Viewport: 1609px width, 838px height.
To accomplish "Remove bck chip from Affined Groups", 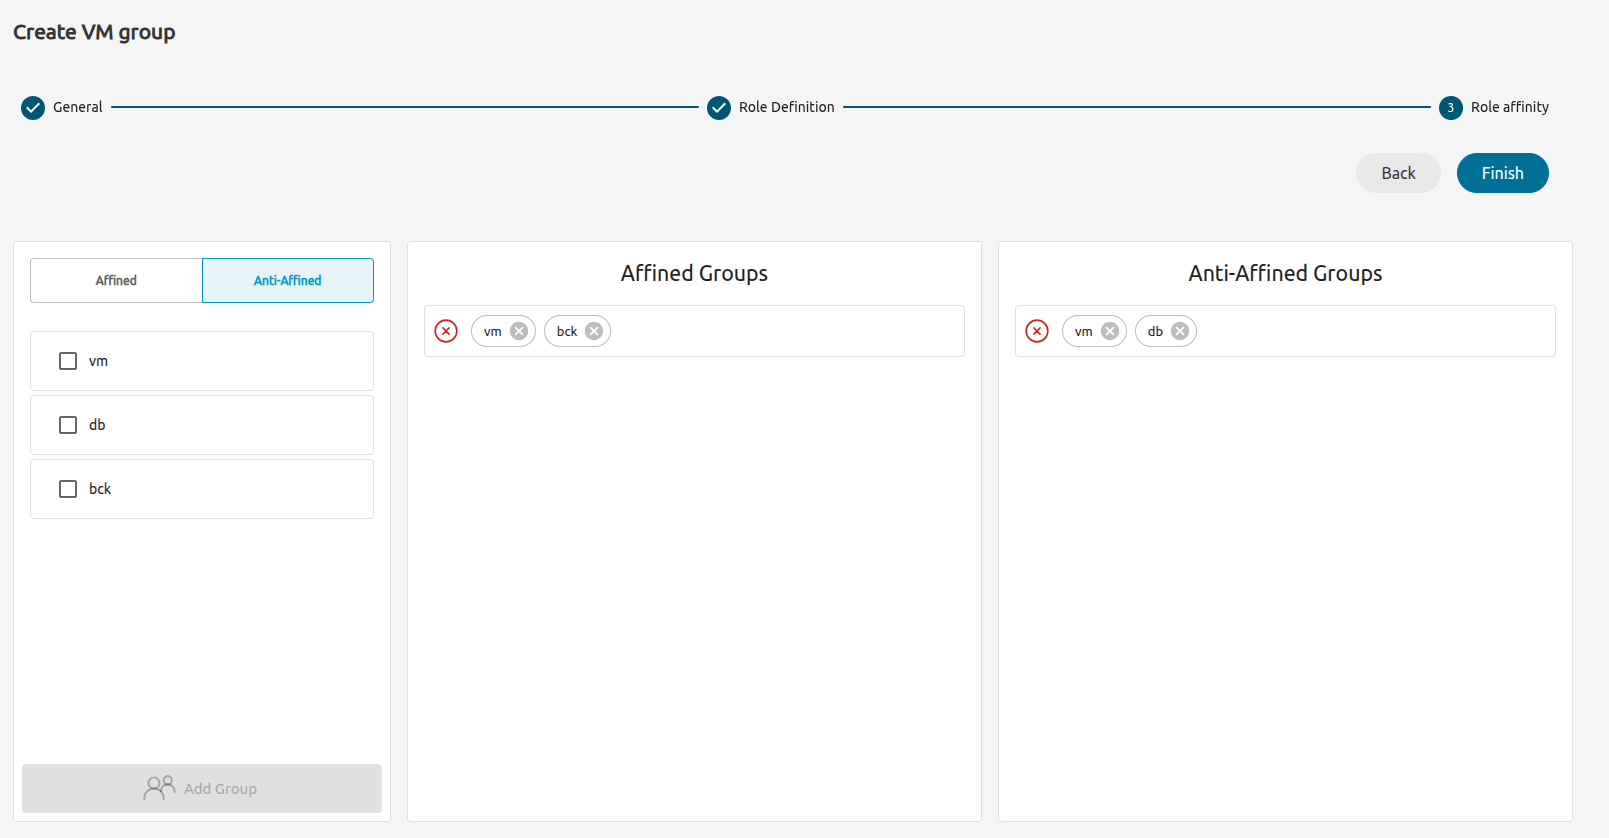I will 594,331.
